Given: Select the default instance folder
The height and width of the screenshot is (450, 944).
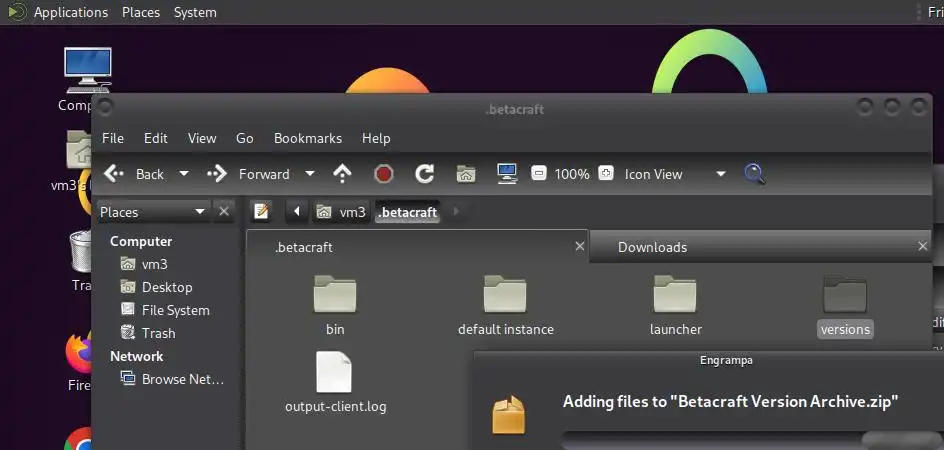Looking at the screenshot, I should click(506, 305).
